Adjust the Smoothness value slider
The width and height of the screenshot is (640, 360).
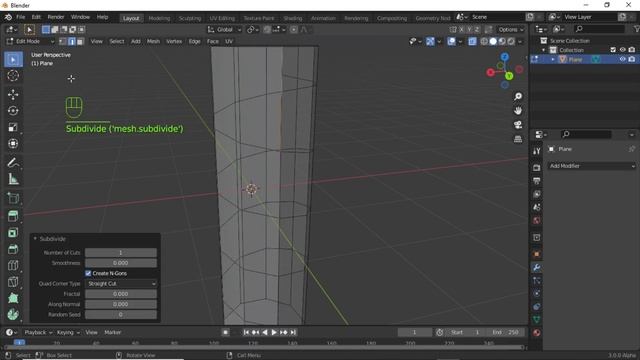tap(121, 263)
